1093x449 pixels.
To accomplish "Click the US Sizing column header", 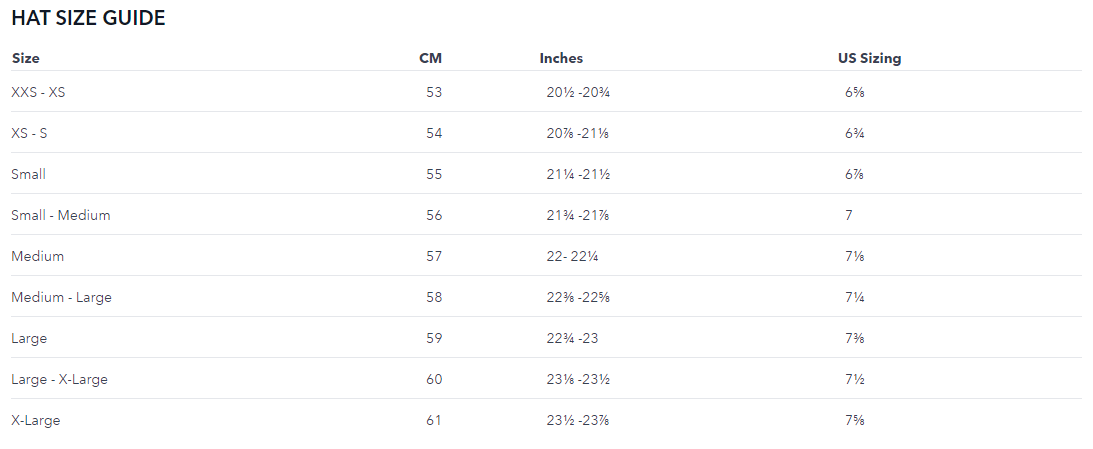I will click(869, 58).
